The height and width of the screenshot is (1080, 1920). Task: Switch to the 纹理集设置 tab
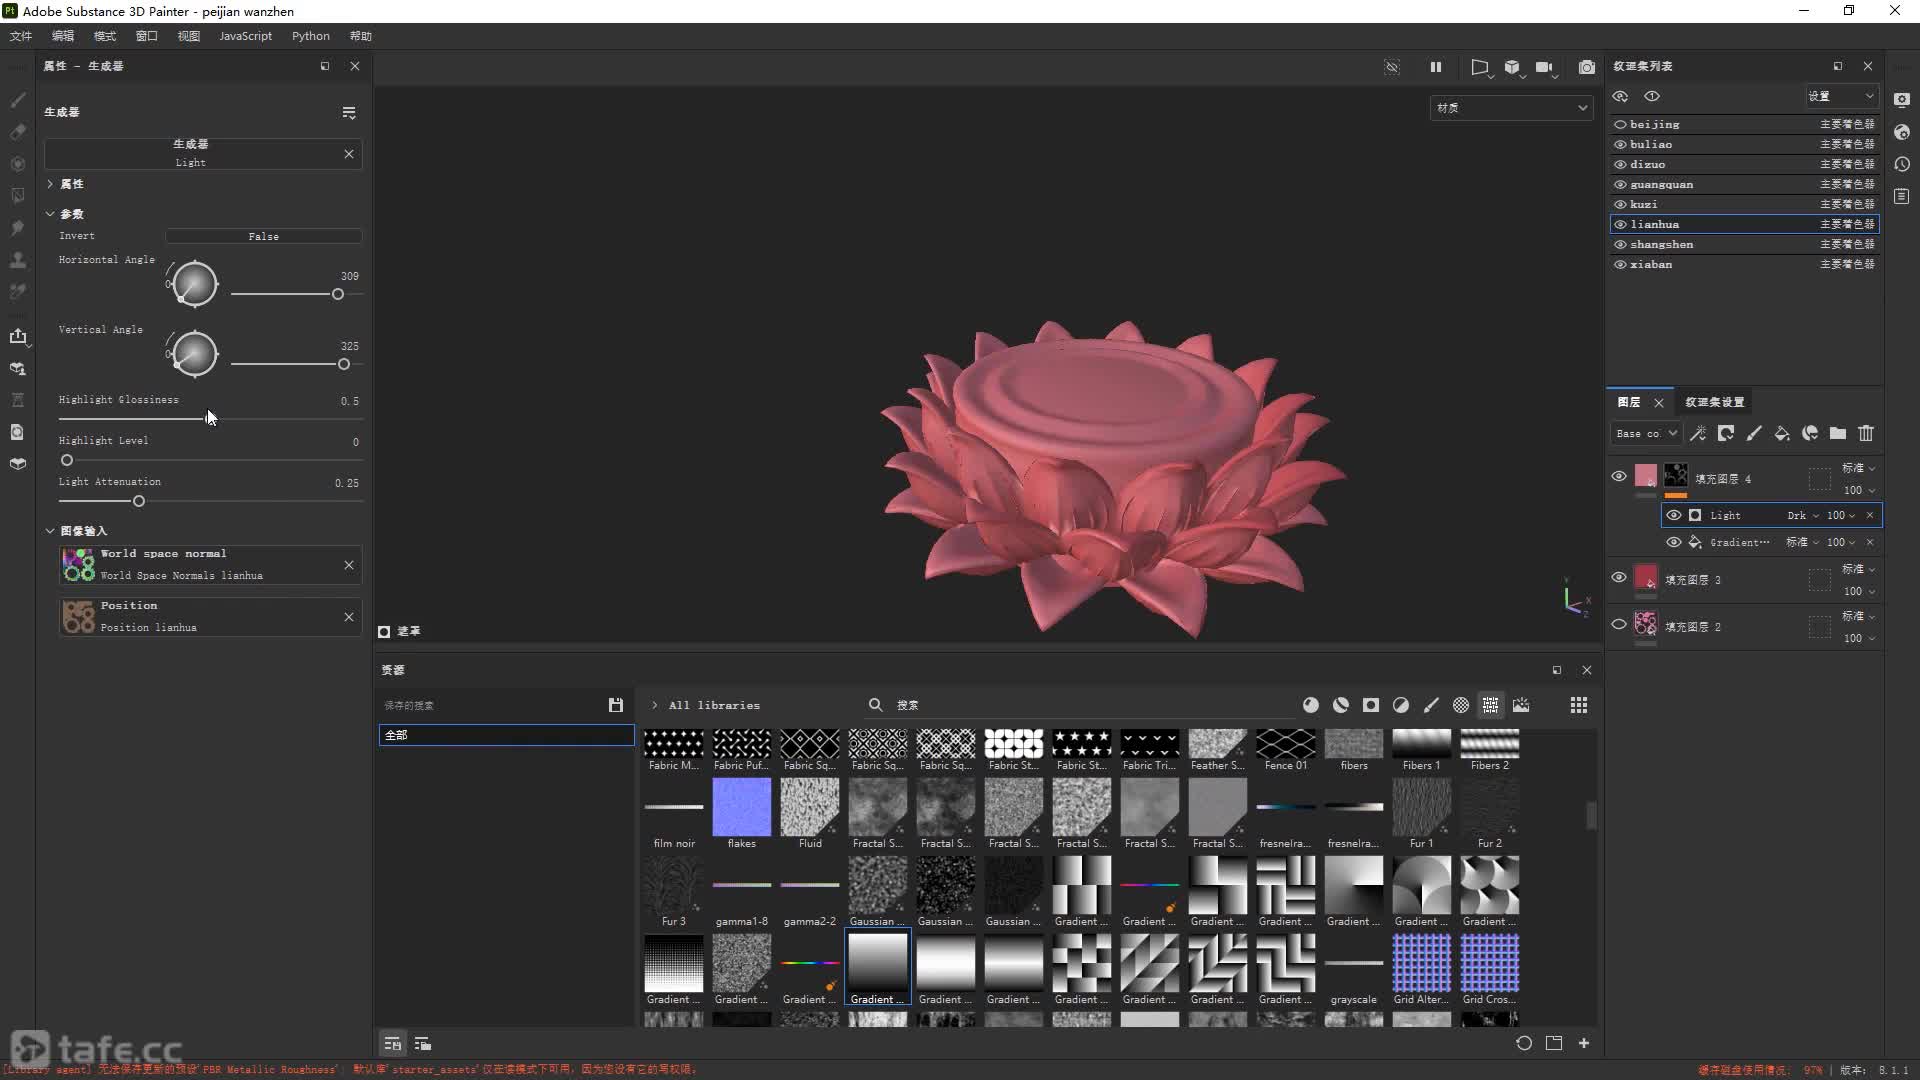1715,402
